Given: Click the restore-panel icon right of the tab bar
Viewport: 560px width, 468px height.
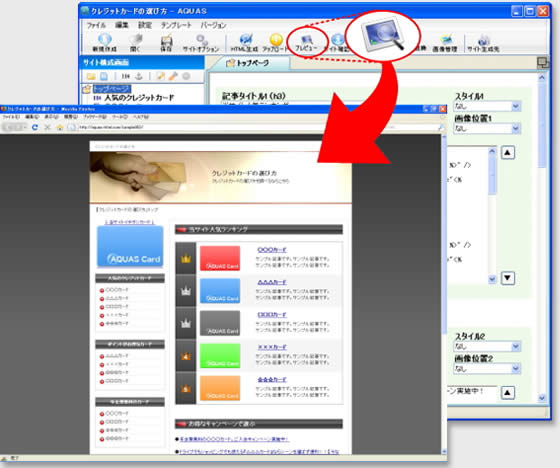Looking at the screenshot, I should click(543, 63).
